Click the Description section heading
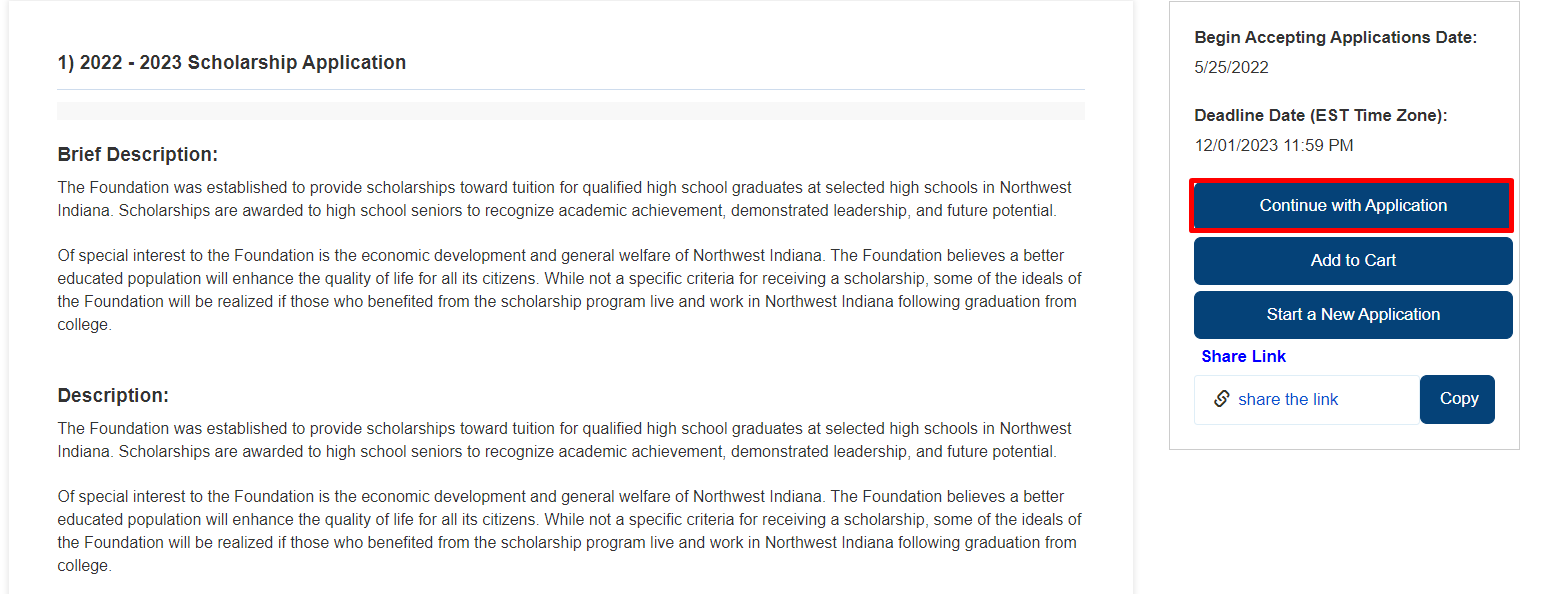Screen dimensions: 1560x594 click(113, 396)
